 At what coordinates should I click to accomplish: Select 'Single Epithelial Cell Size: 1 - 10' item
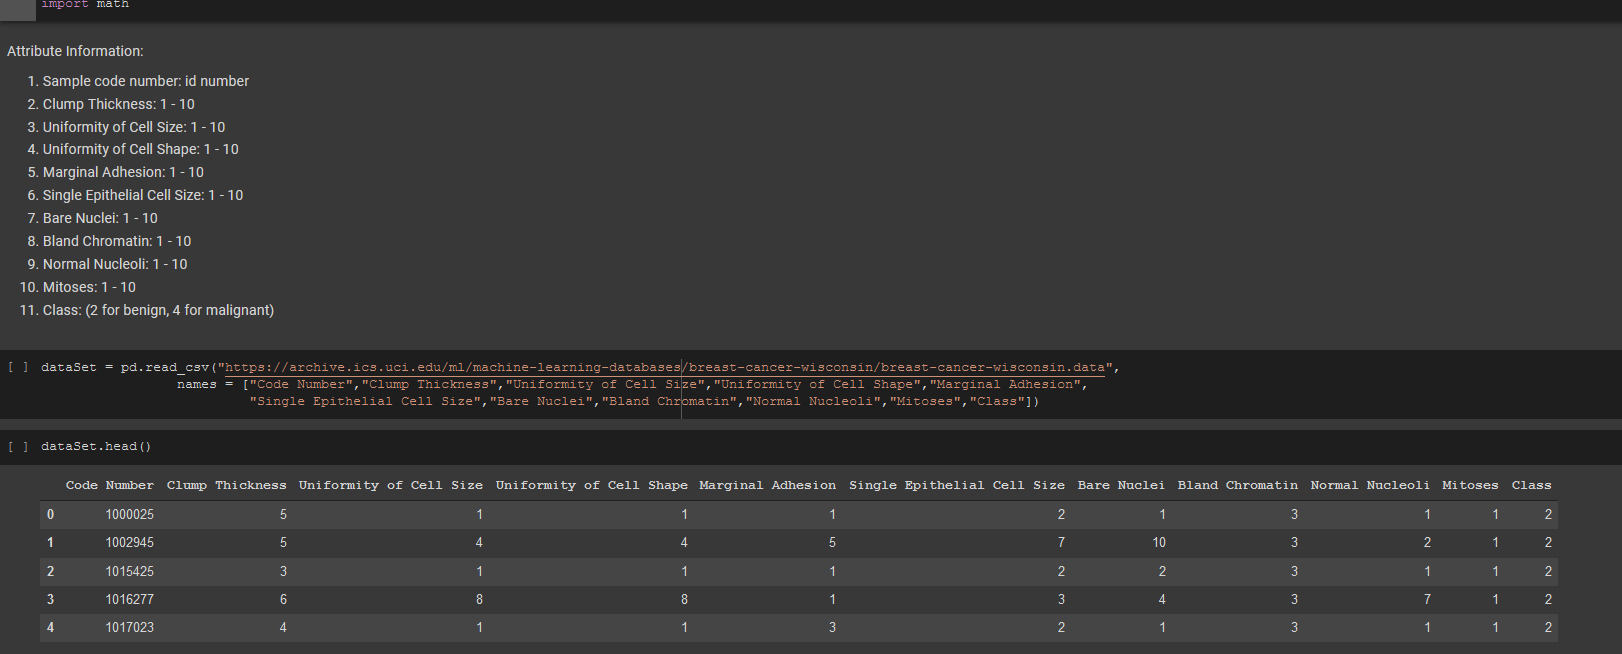point(143,195)
